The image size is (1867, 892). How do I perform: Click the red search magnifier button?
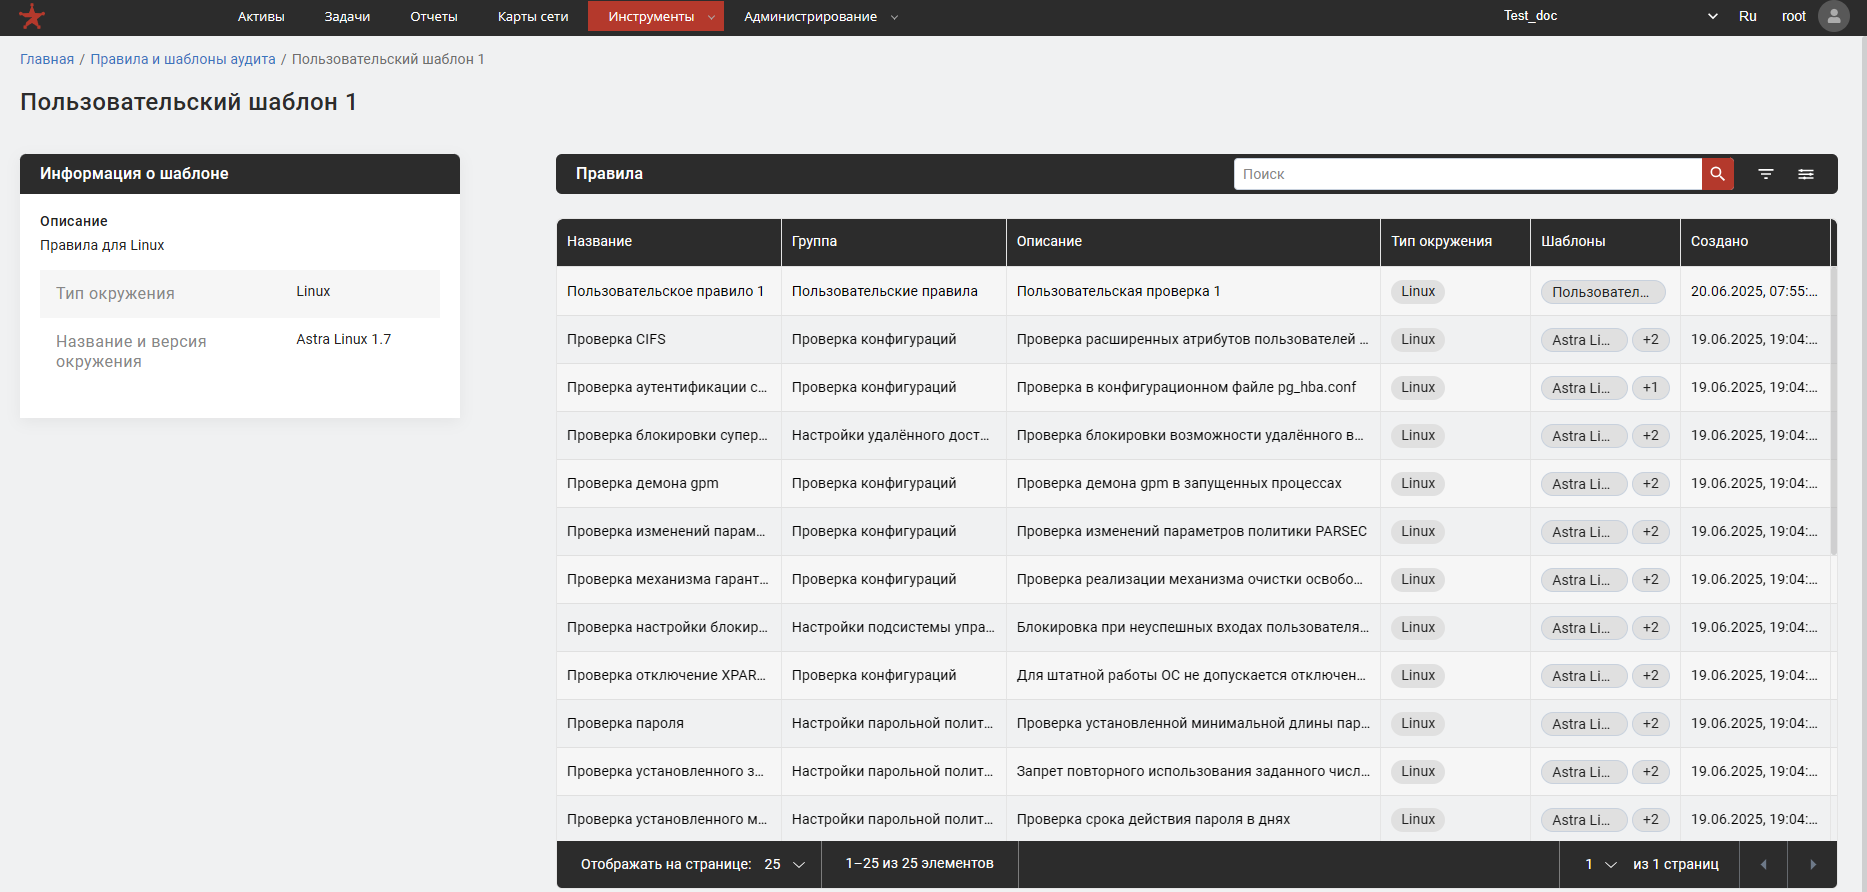click(x=1717, y=174)
